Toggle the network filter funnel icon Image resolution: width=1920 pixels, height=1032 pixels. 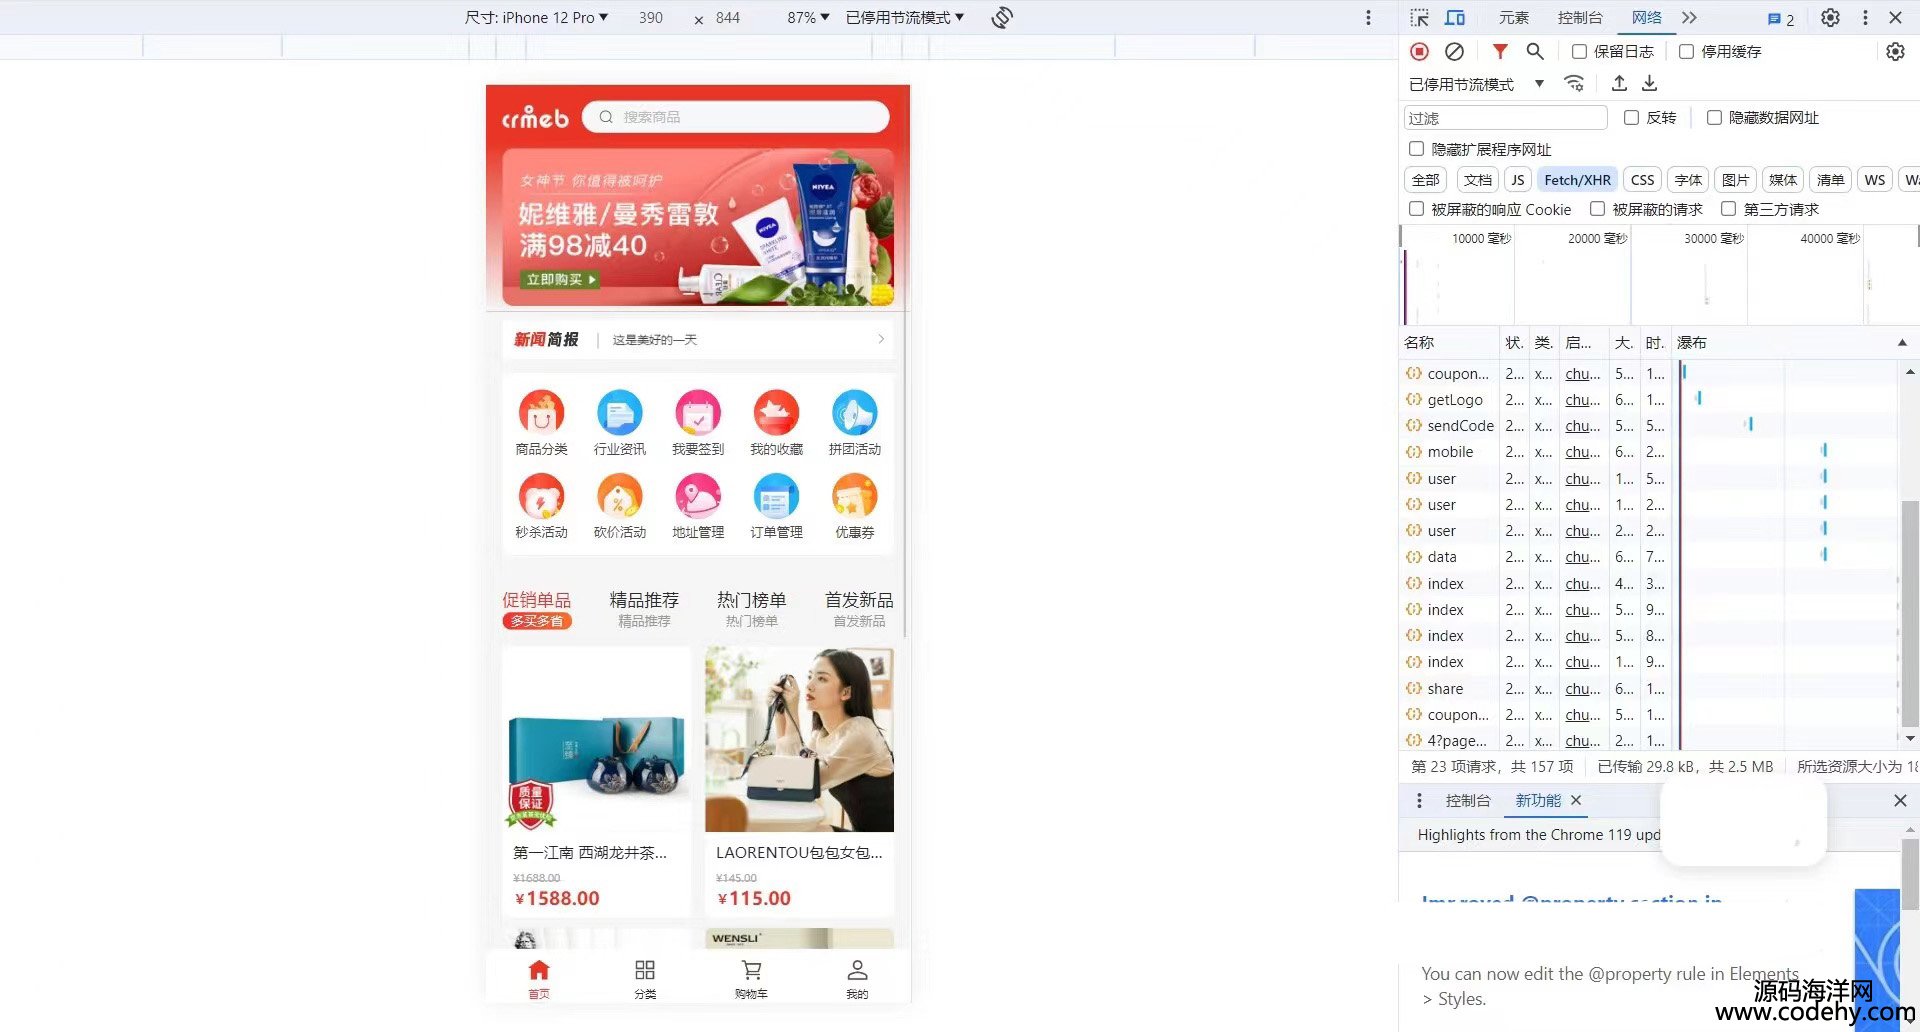pyautogui.click(x=1500, y=51)
